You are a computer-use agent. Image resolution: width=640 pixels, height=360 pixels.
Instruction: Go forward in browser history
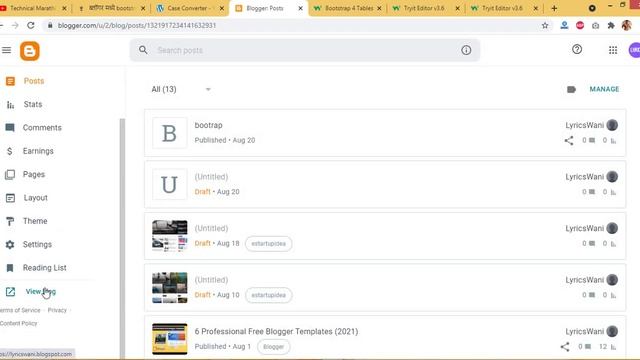coord(15,25)
